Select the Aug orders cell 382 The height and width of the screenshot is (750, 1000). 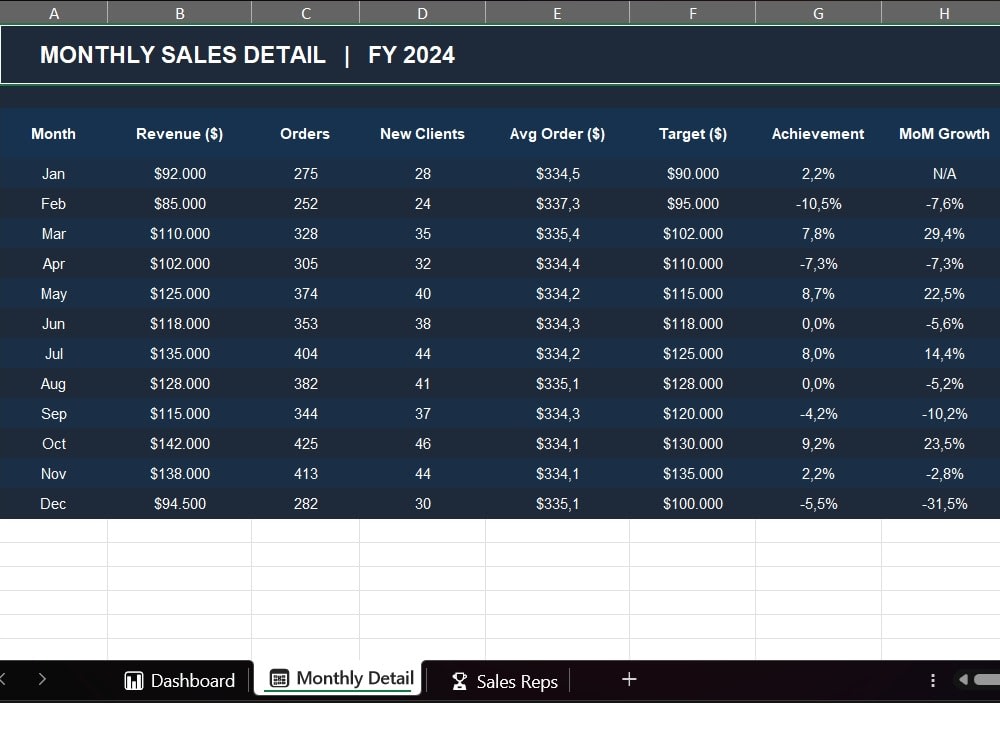[305, 383]
